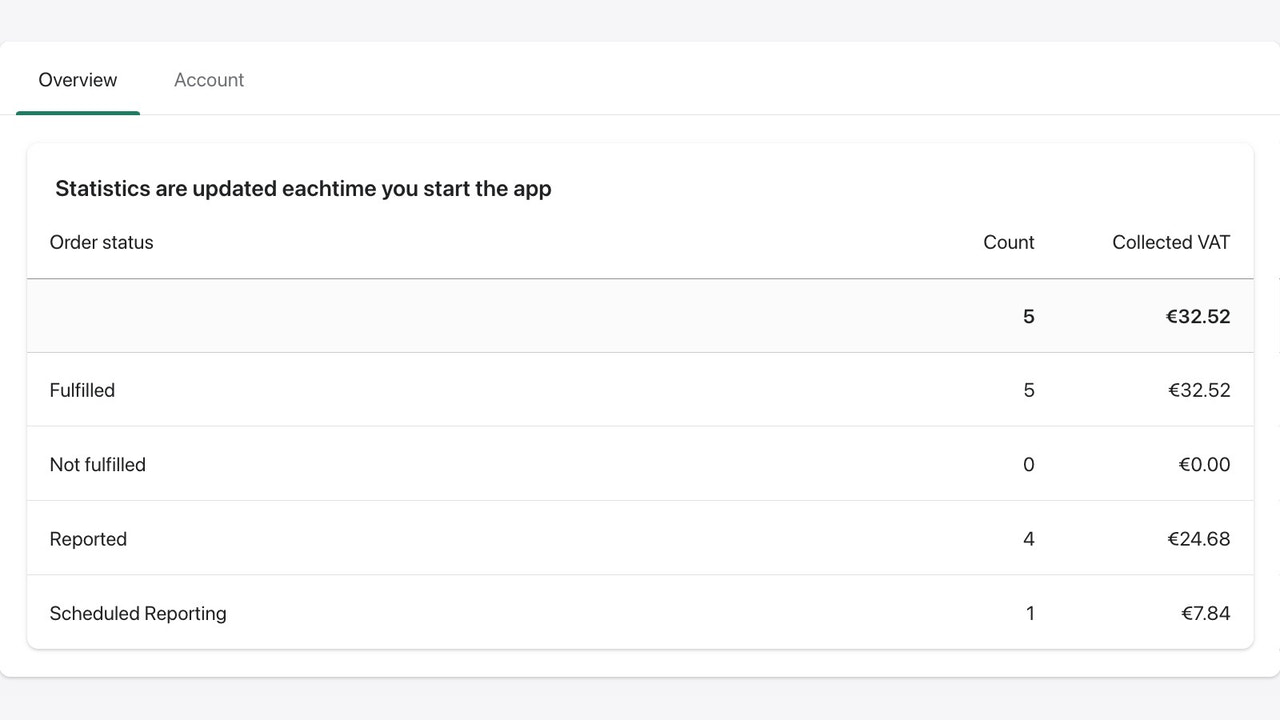1280x720 pixels.
Task: Switch to the Account tab
Action: 209,80
